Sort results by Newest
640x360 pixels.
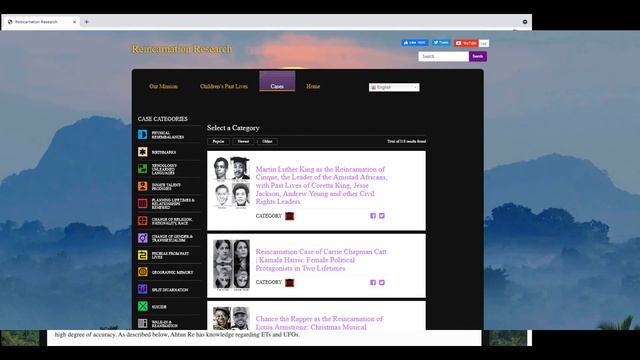(x=243, y=141)
